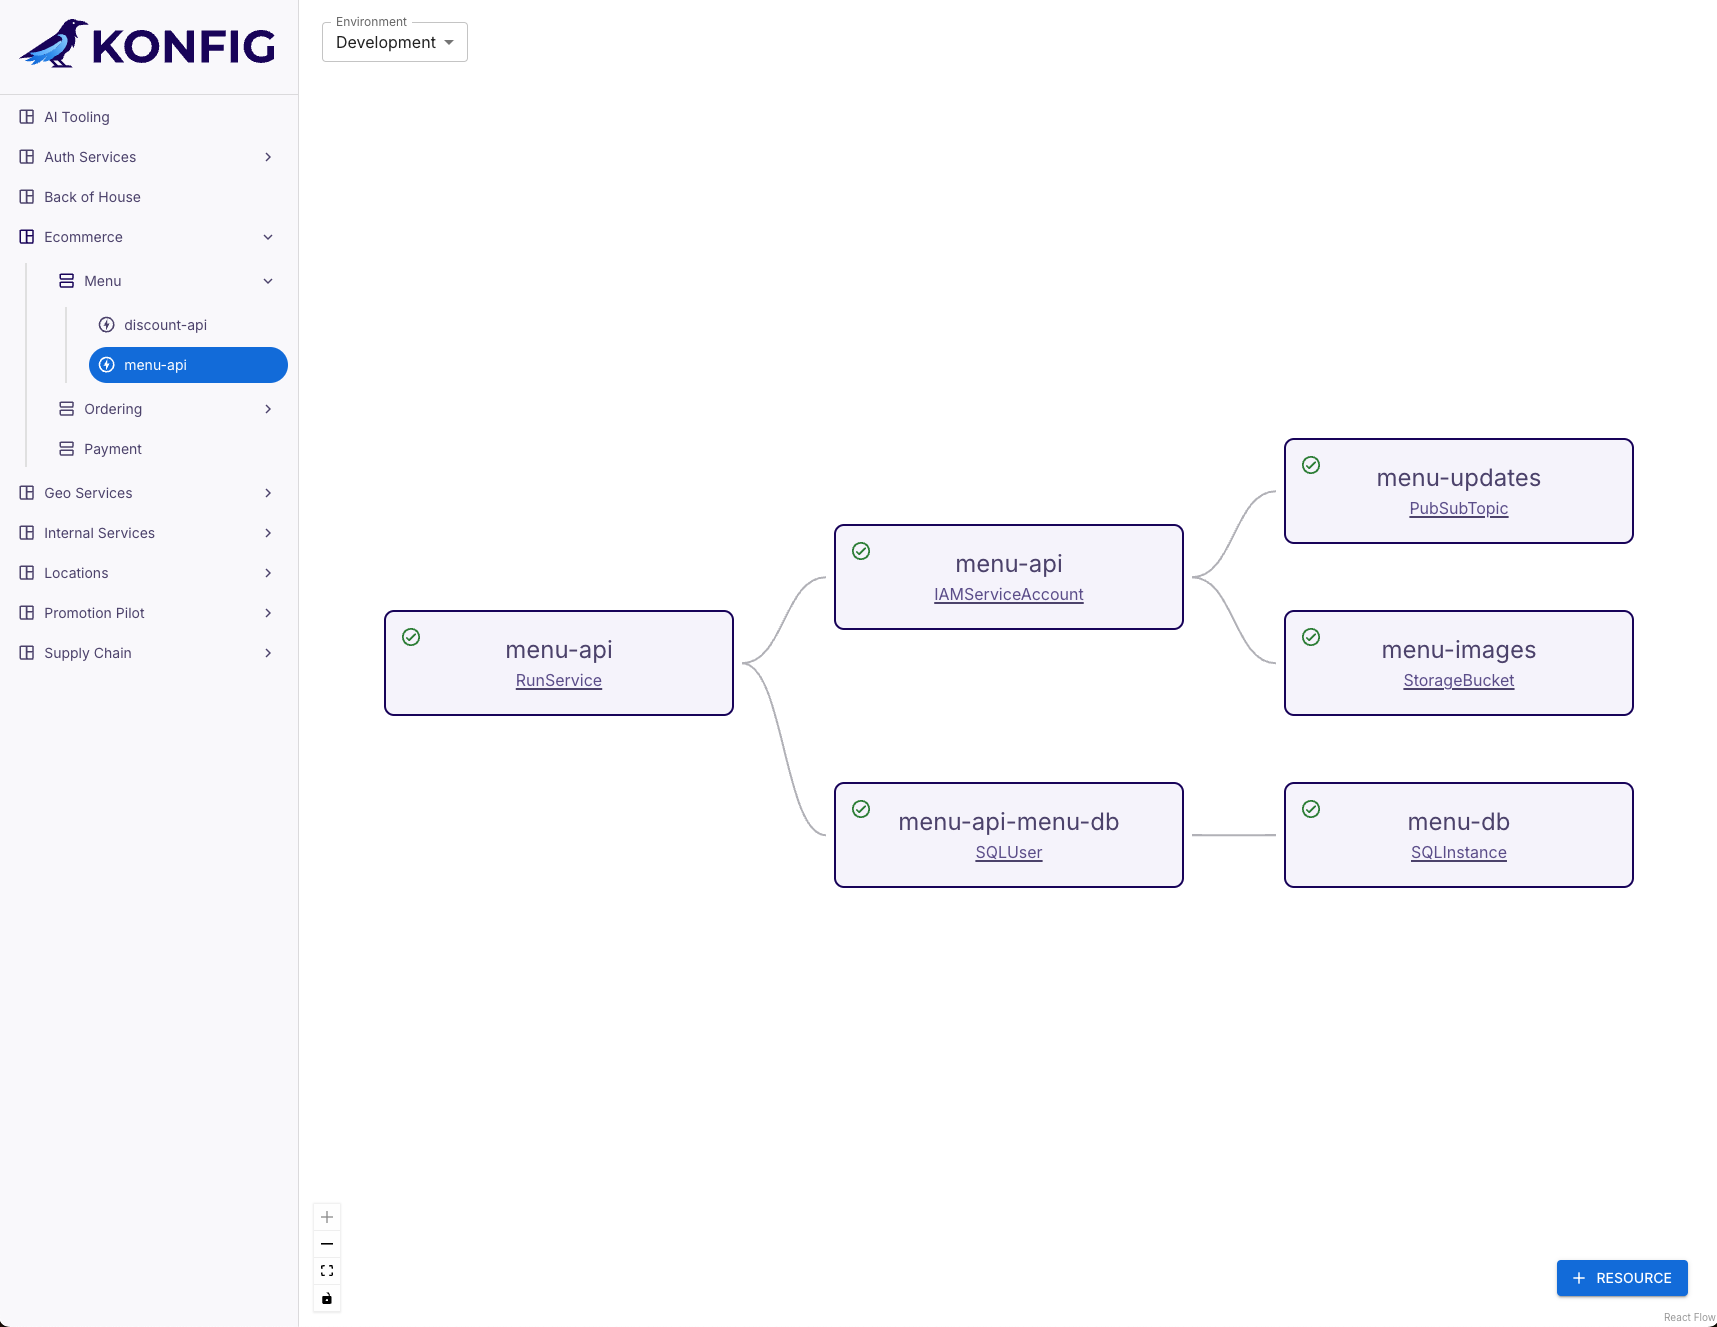Image resolution: width=1717 pixels, height=1327 pixels.
Task: Expand the Auth Services chevron
Action: point(268,157)
